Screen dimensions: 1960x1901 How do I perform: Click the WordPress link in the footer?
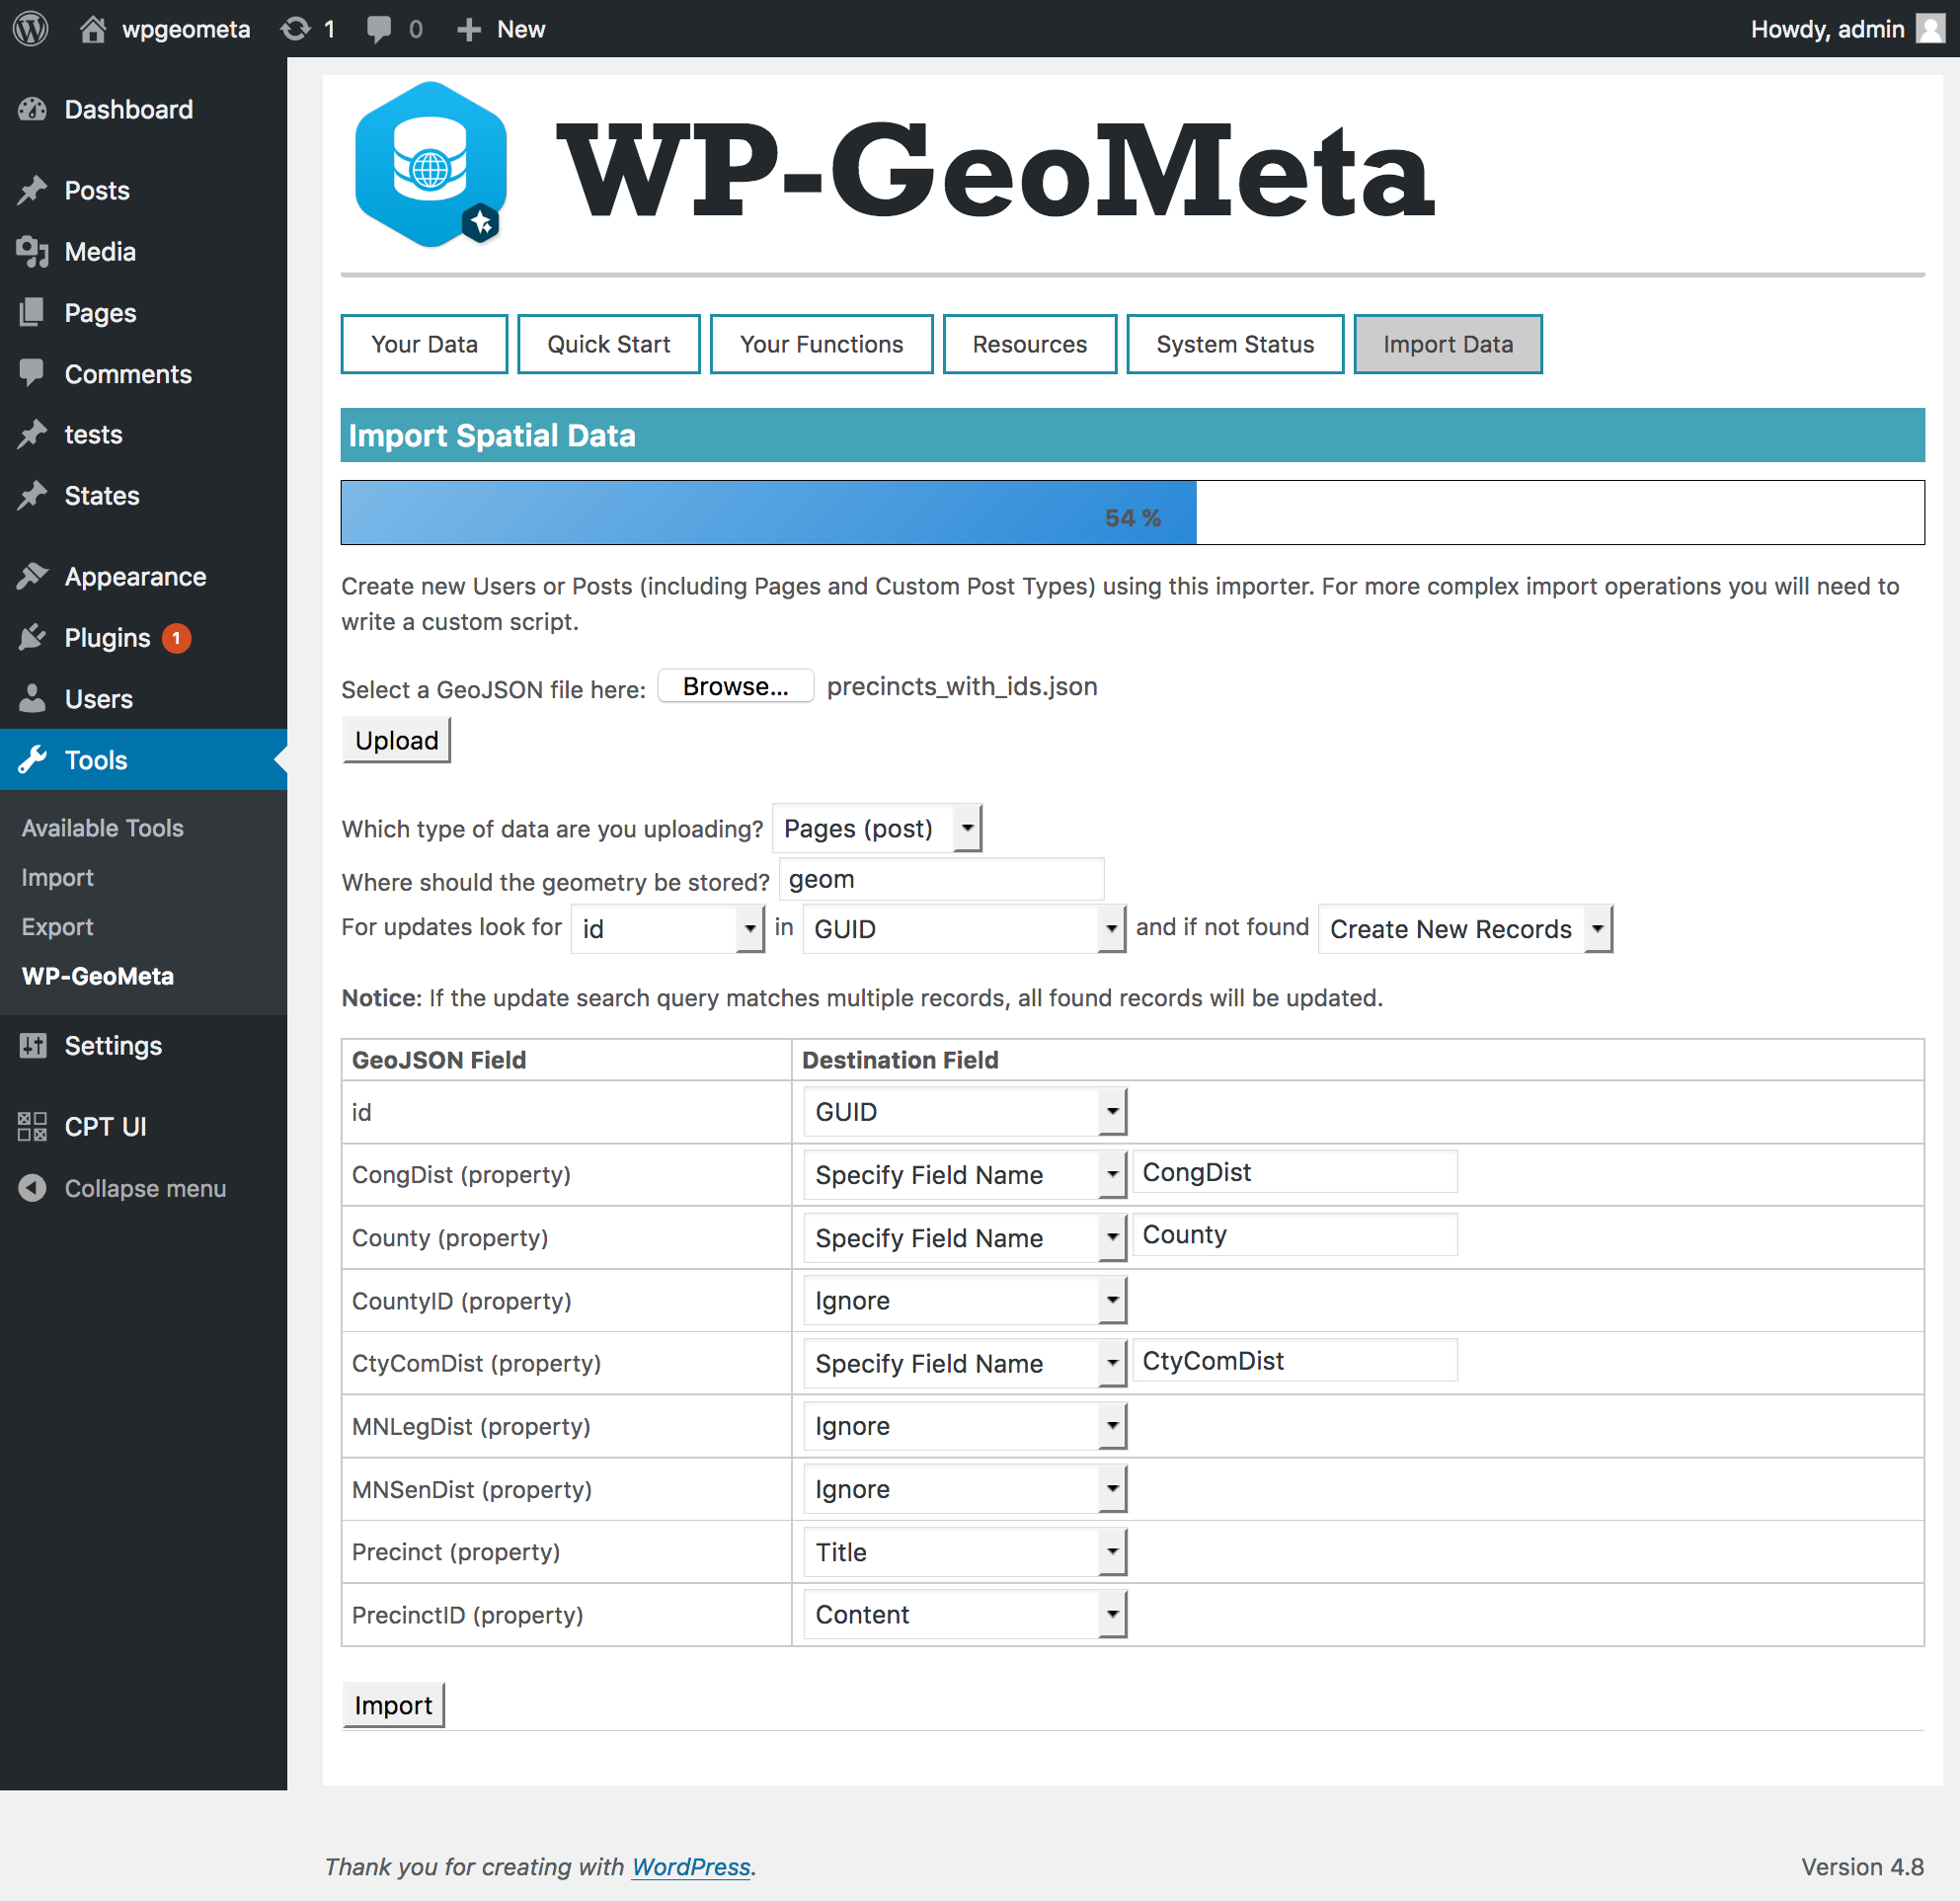tap(690, 1867)
